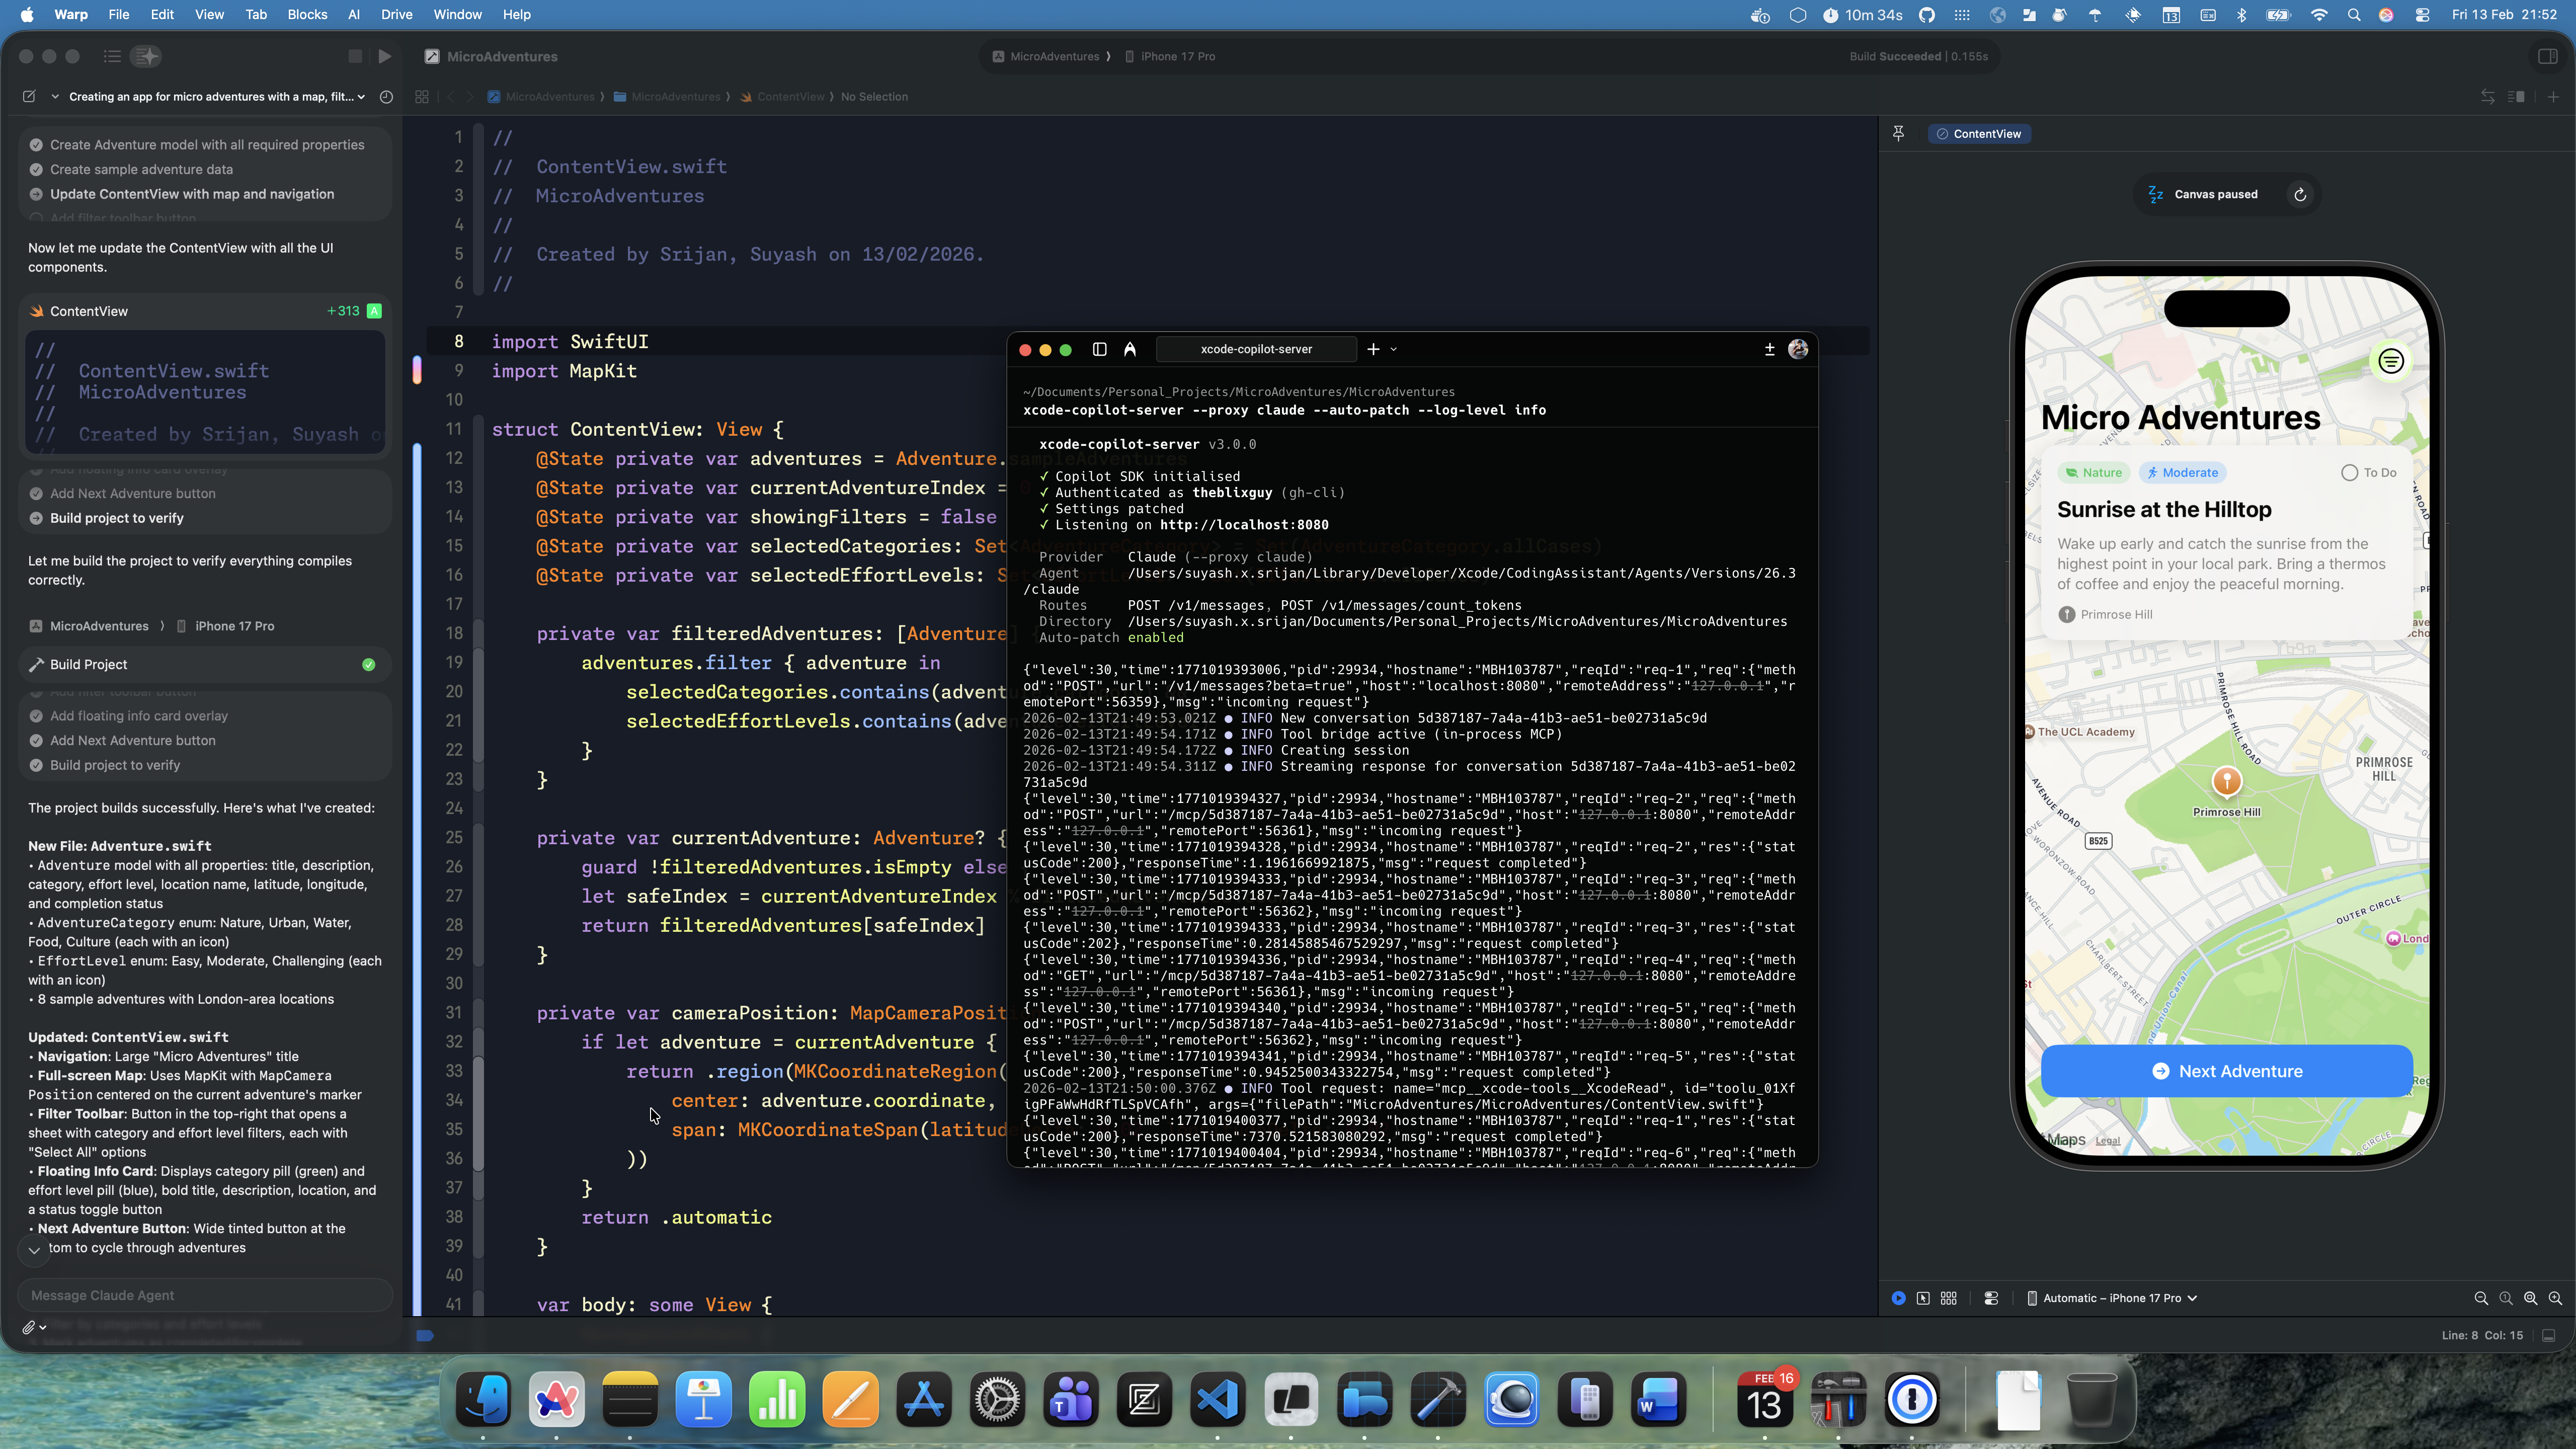
Task: Toggle the Moderate effort pill
Action: [x=2182, y=473]
